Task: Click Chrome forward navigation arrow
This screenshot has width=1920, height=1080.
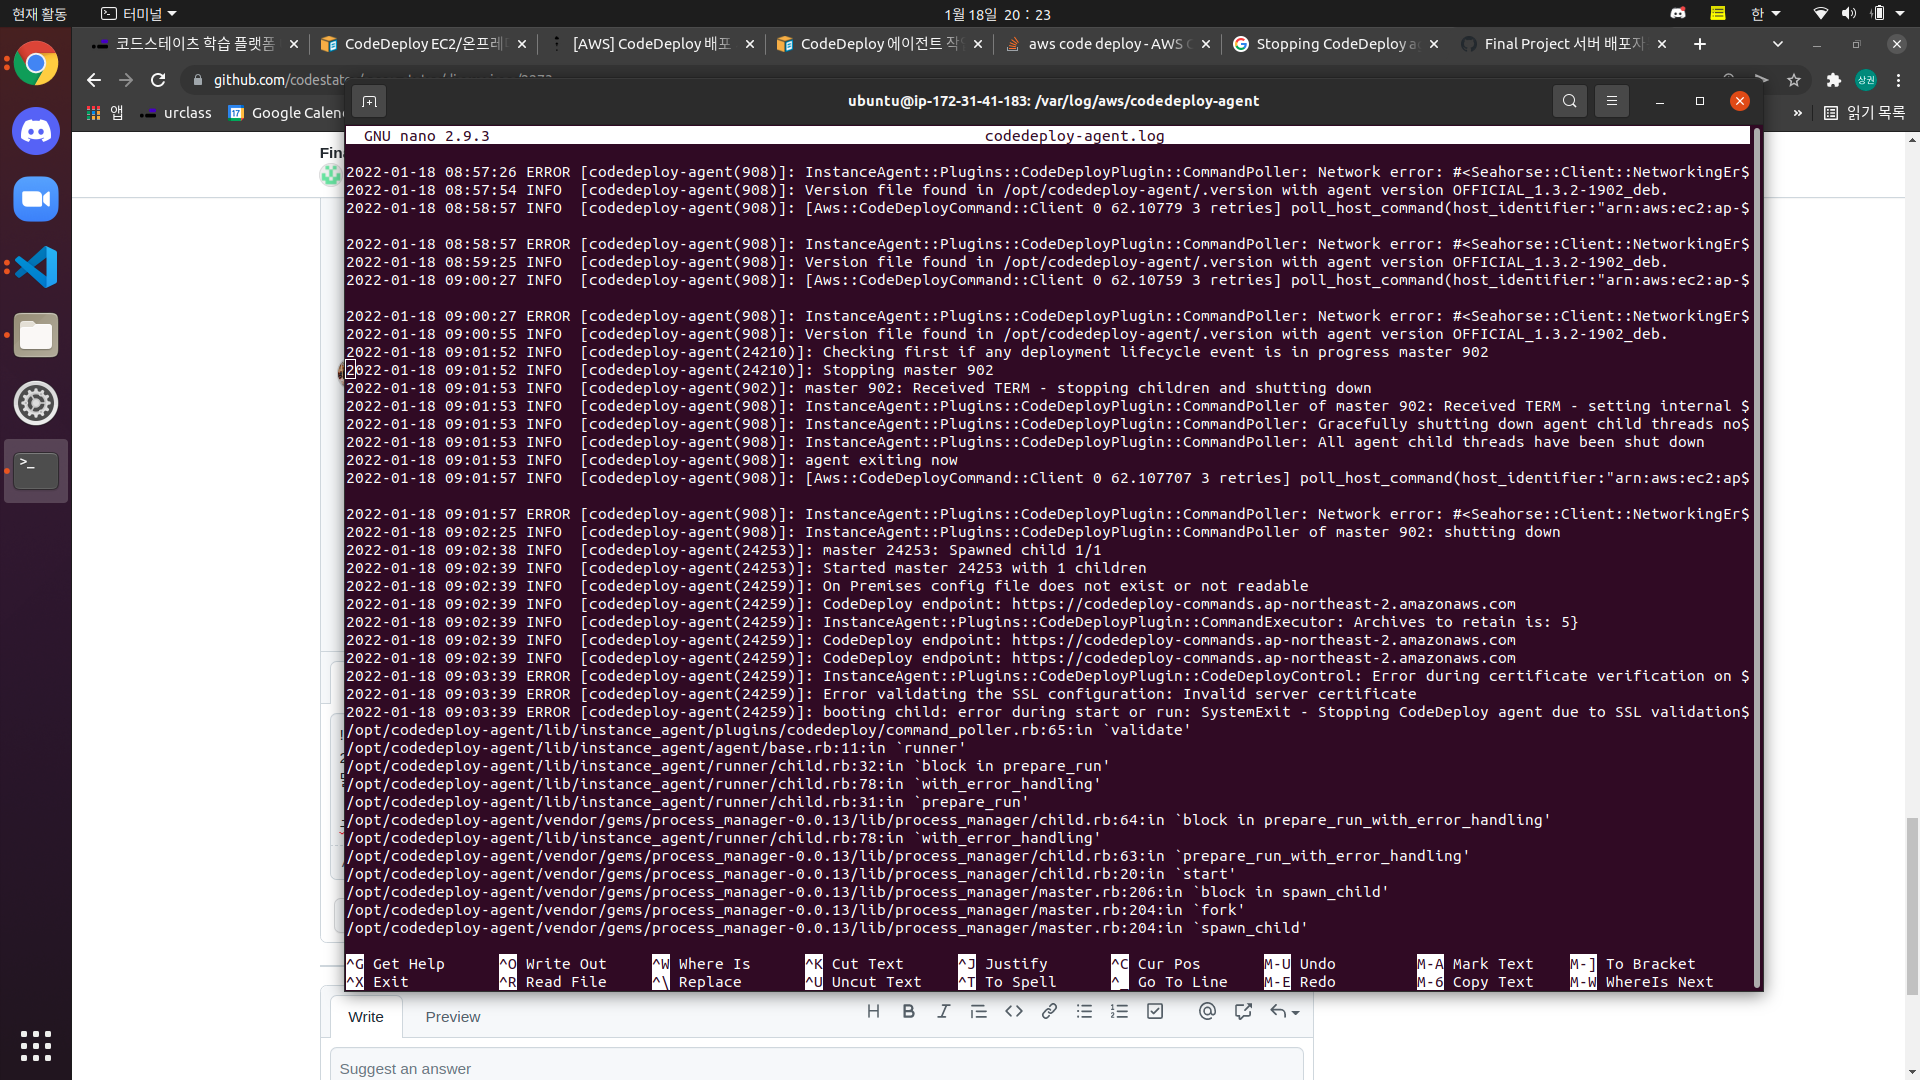Action: tap(126, 80)
